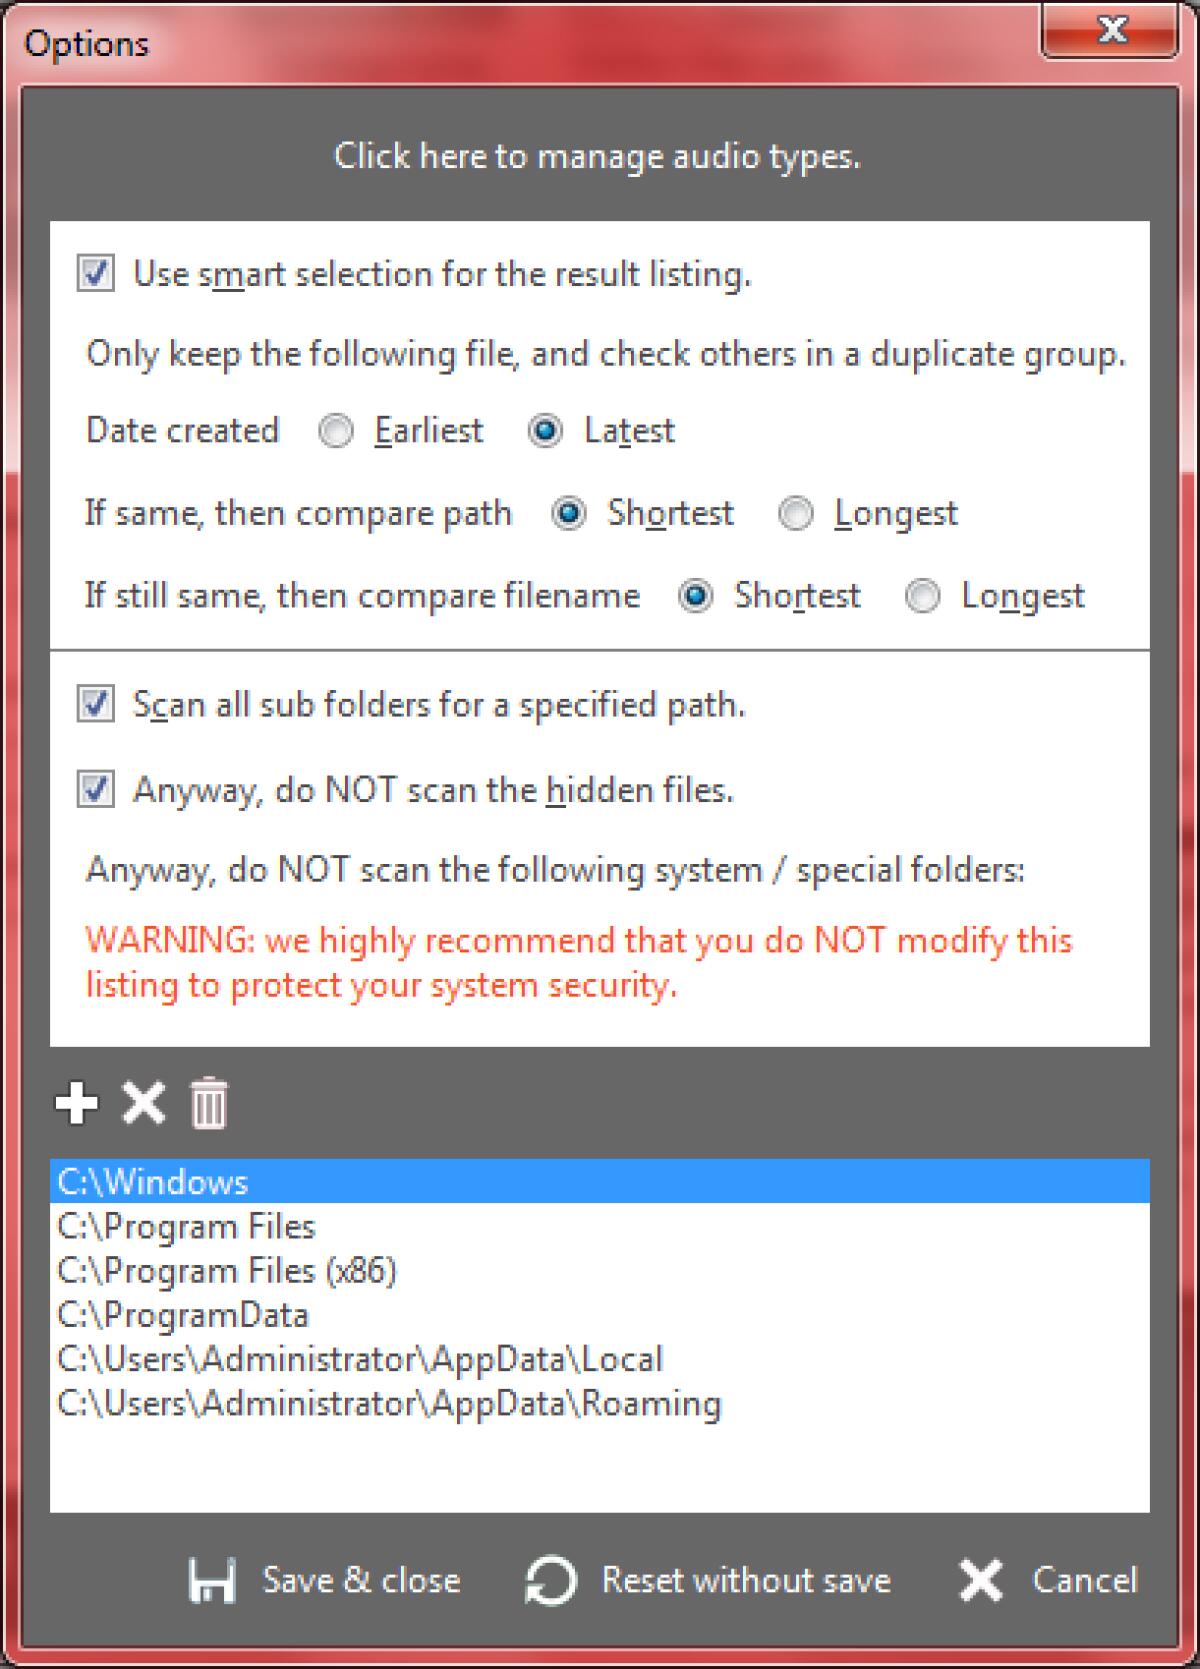
Task: Click the floppy disk Save icon
Action: 212,1580
